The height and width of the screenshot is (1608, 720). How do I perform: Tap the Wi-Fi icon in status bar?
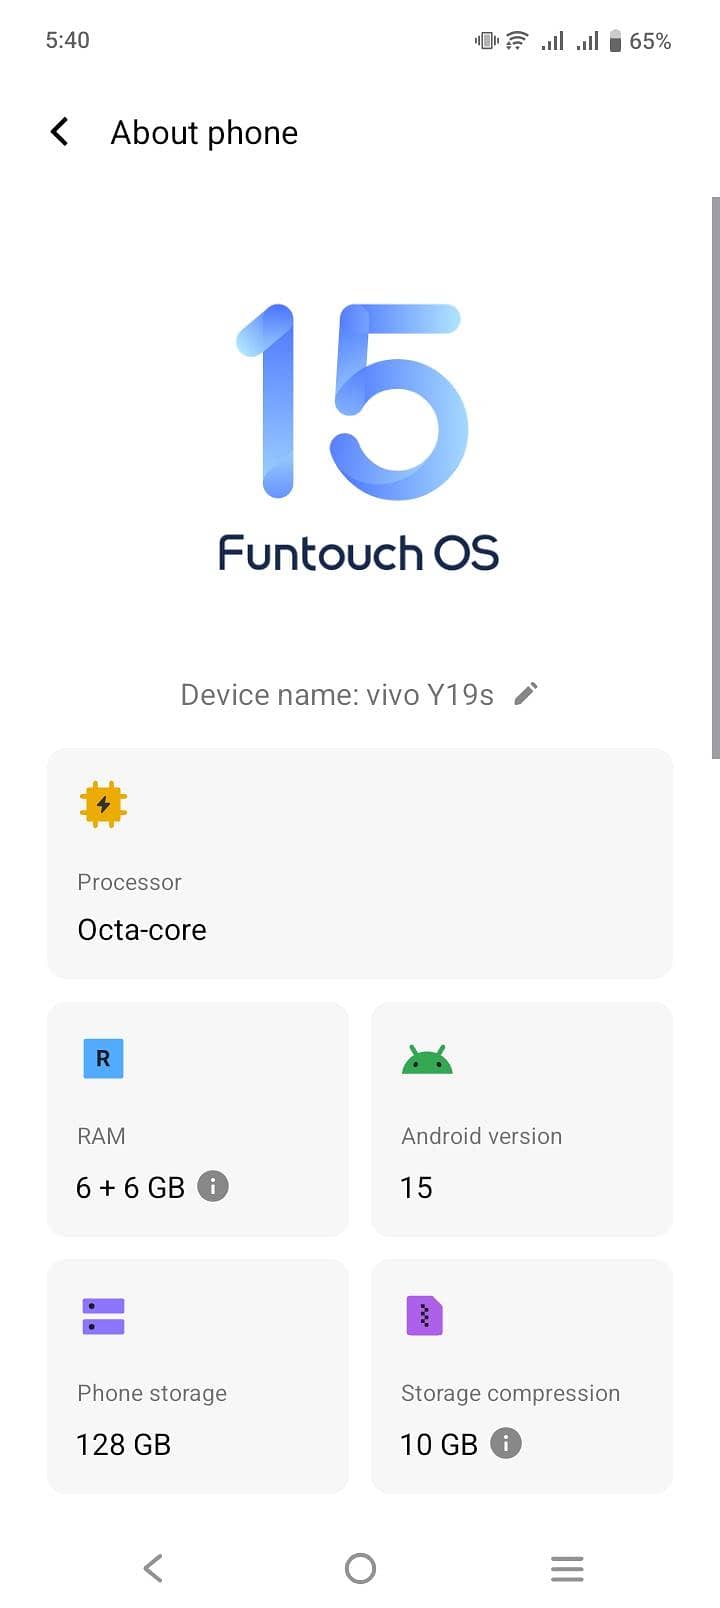pyautogui.click(x=515, y=40)
